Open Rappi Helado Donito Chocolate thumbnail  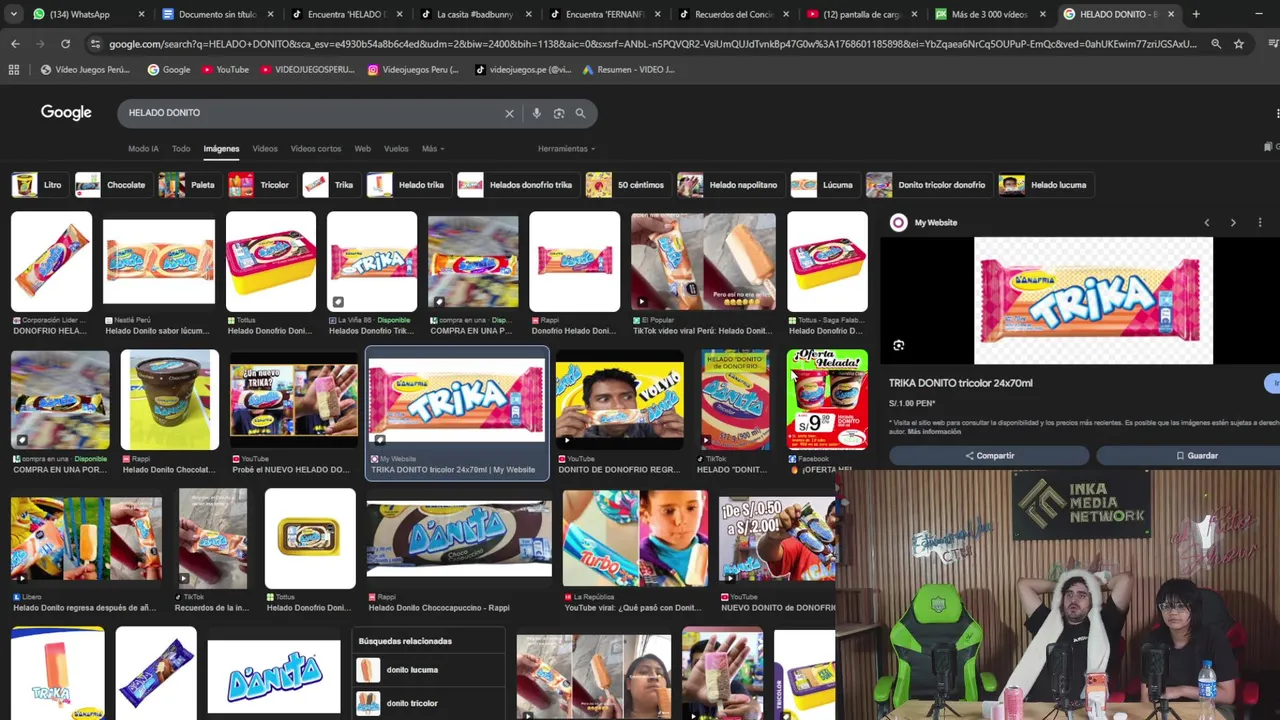170,400
